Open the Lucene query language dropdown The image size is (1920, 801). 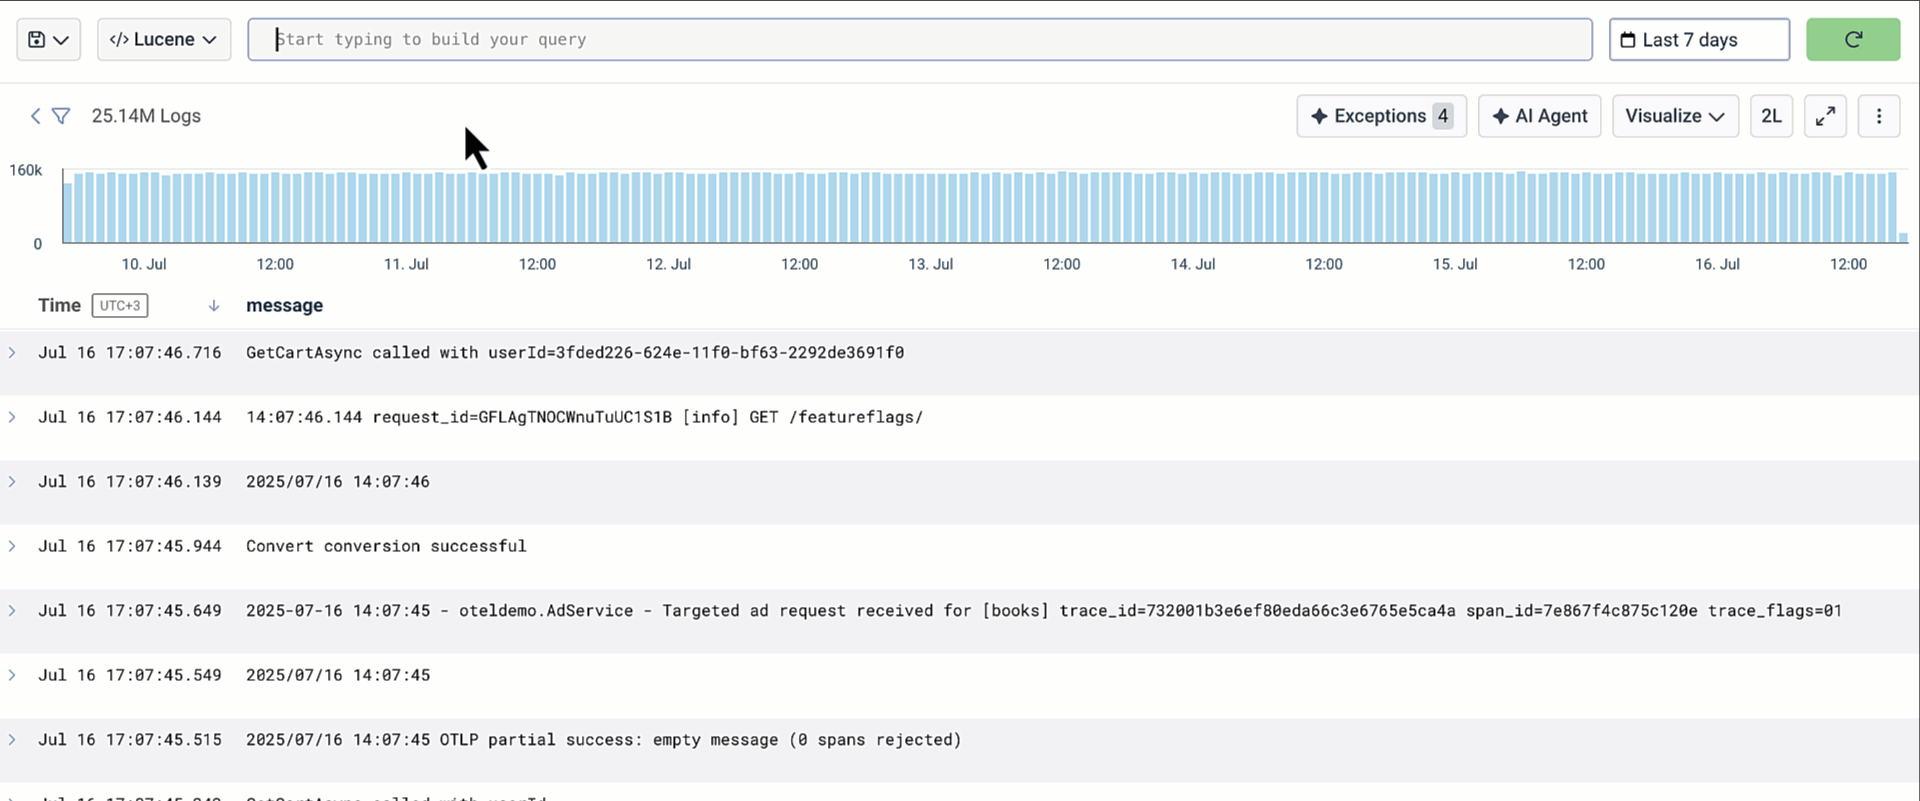(164, 39)
